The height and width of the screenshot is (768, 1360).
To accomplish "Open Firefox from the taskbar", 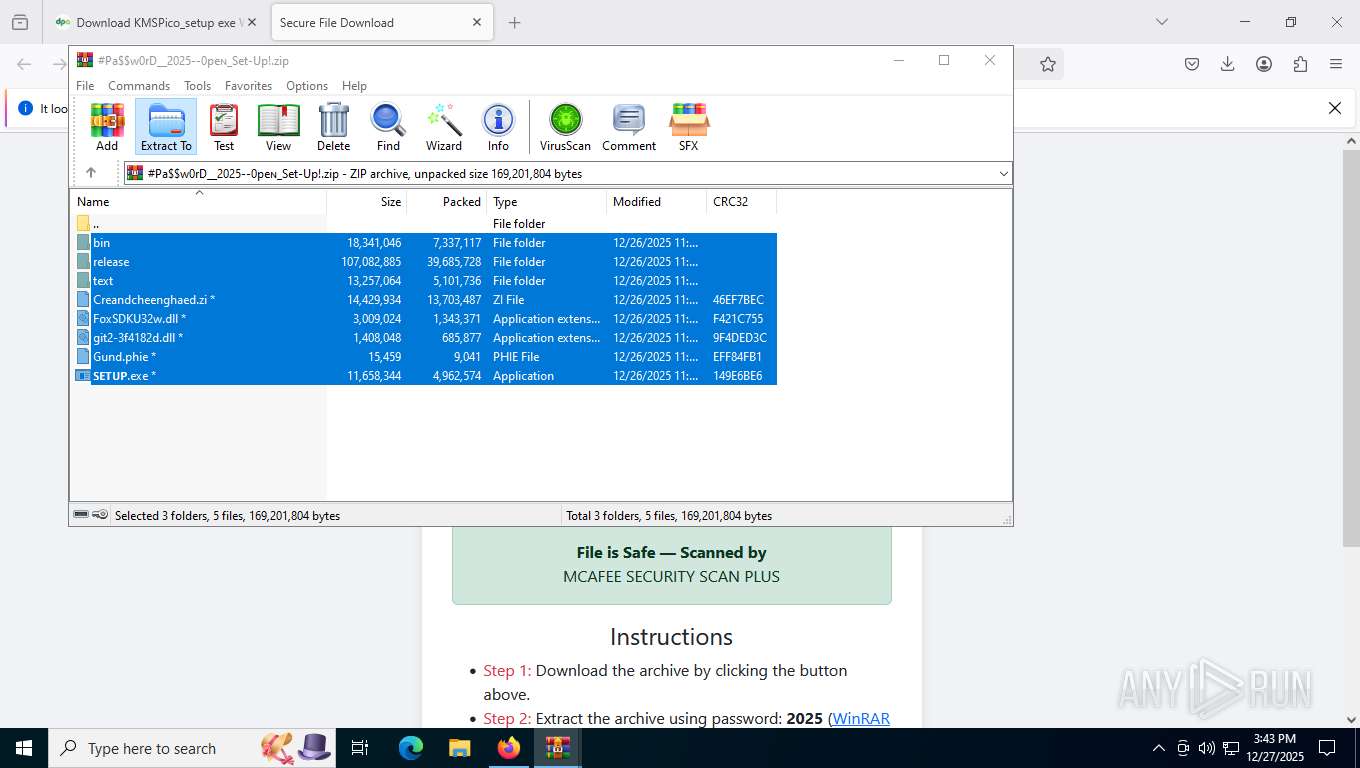I will pos(509,748).
